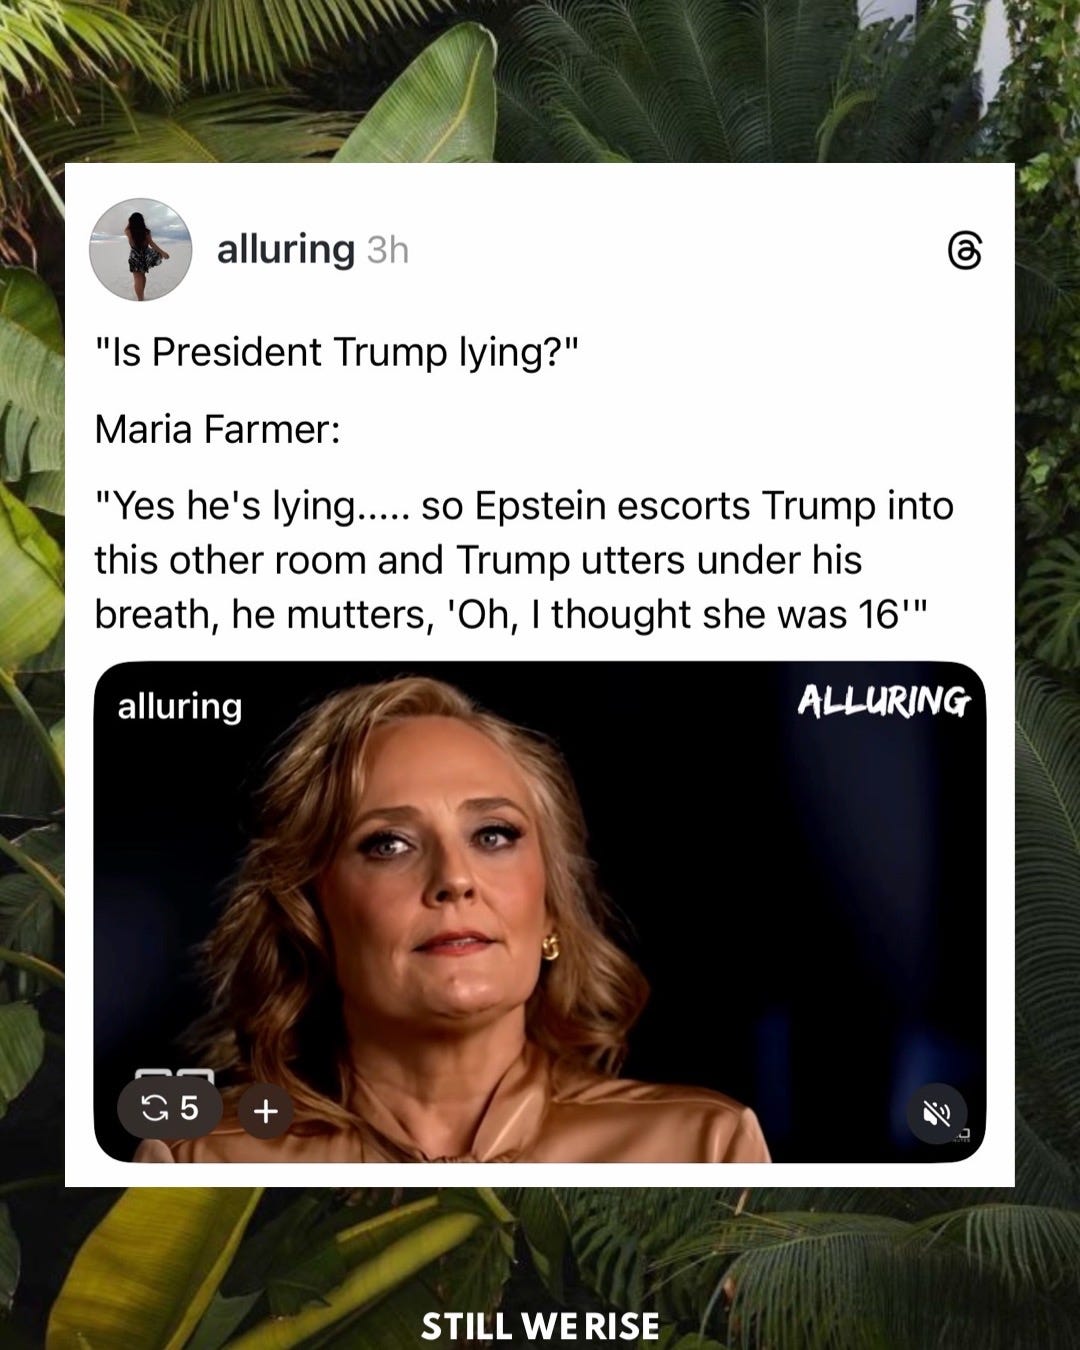Click the white post card background
The height and width of the screenshot is (1350, 1080).
(540, 674)
